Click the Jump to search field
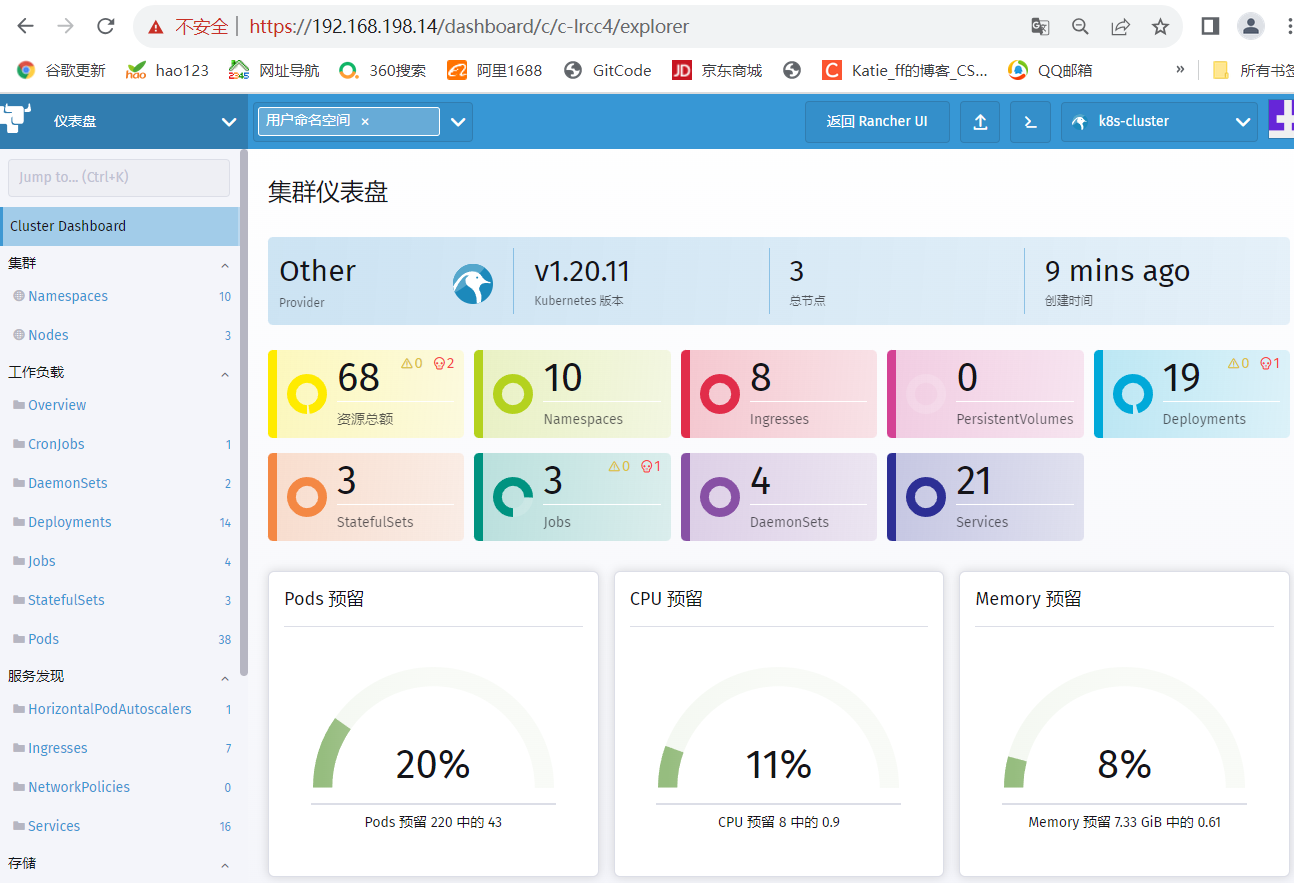Image resolution: width=1294 pixels, height=883 pixels. tap(119, 177)
